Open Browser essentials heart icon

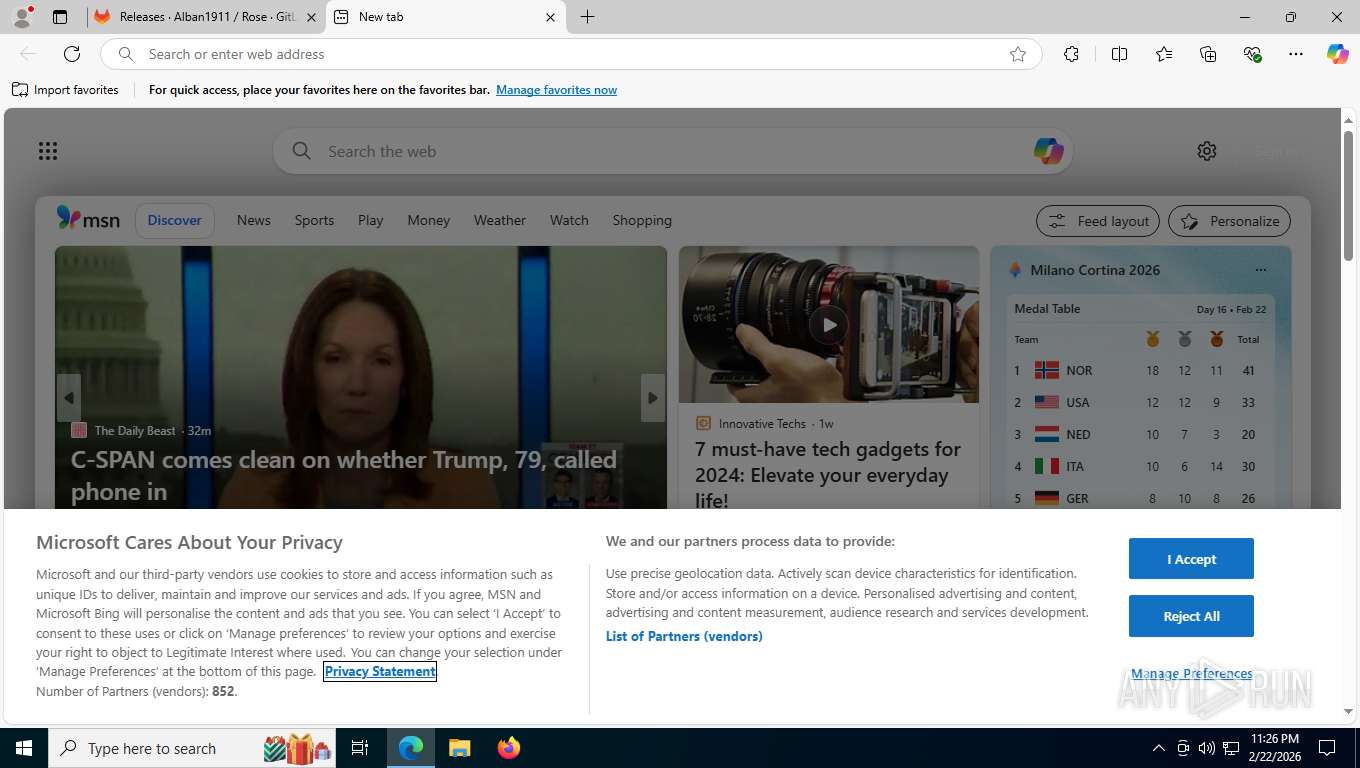click(1252, 54)
